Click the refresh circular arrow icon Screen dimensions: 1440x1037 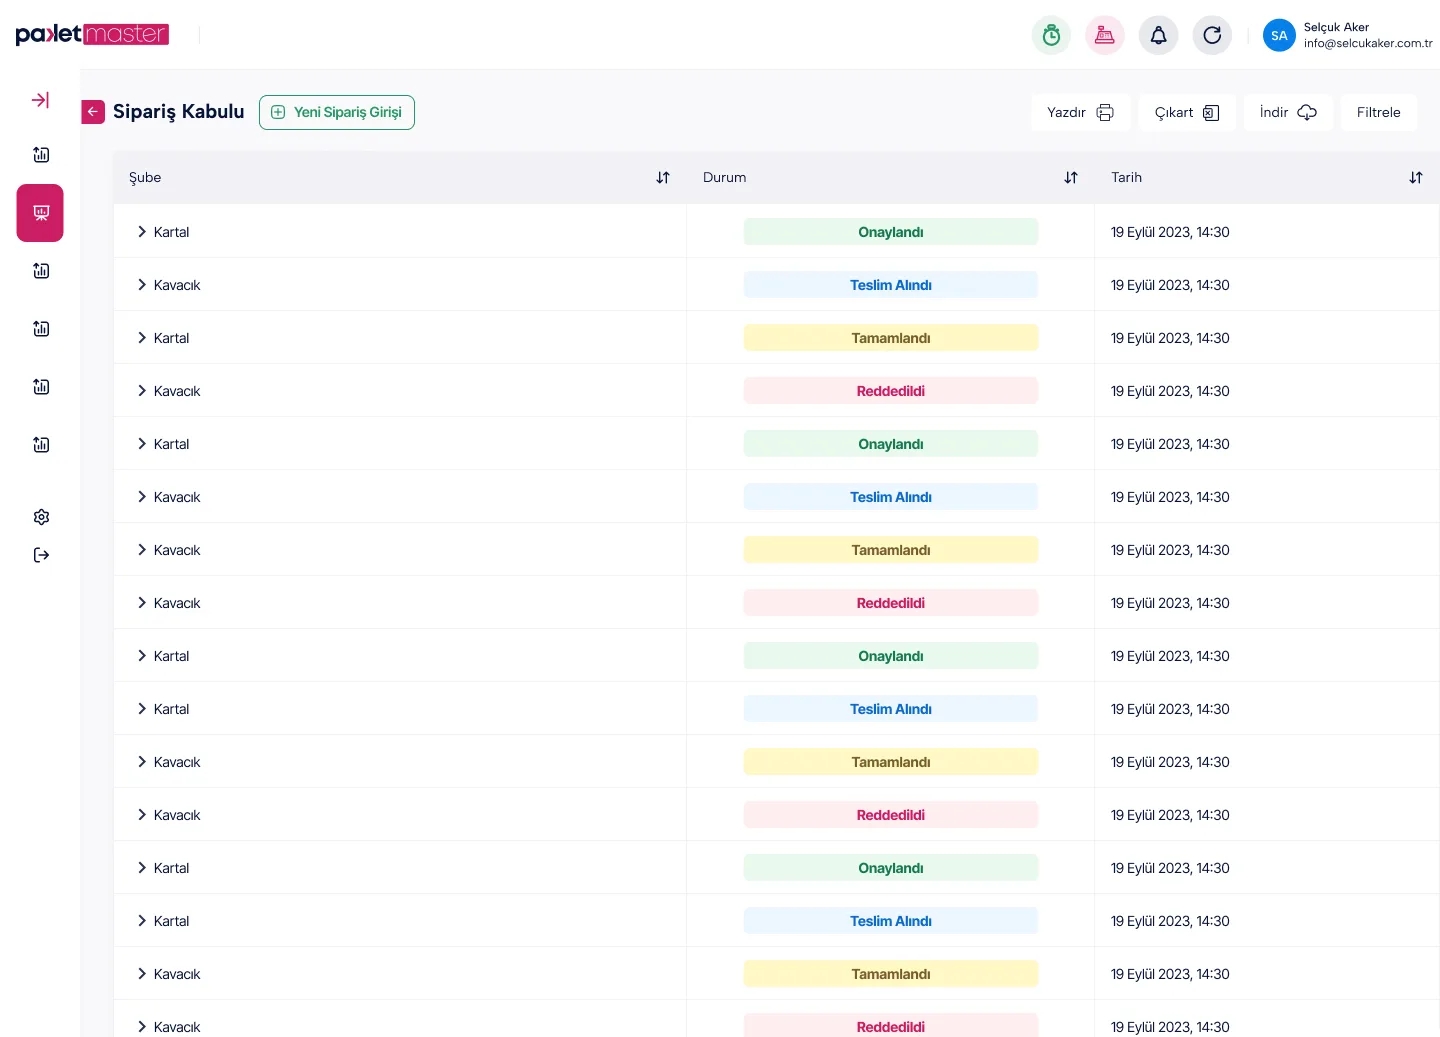pos(1212,35)
